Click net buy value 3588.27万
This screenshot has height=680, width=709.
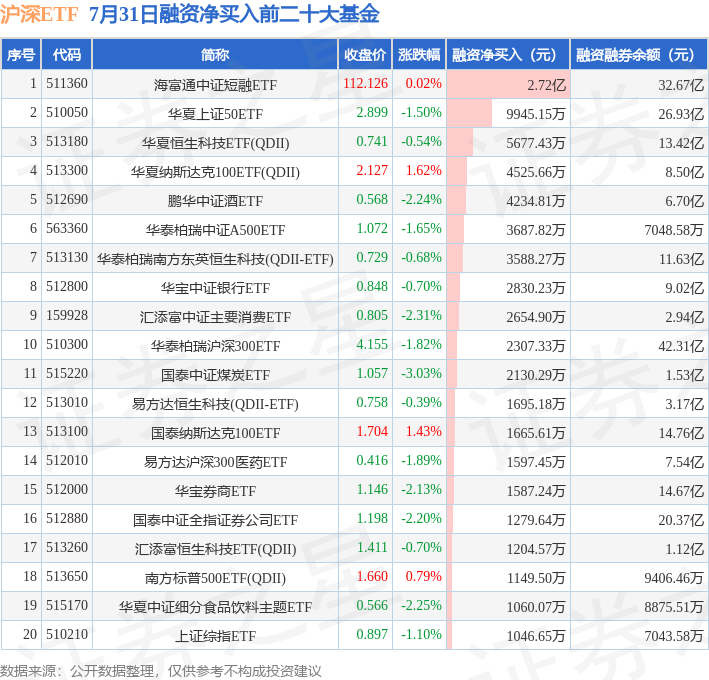coord(535,258)
